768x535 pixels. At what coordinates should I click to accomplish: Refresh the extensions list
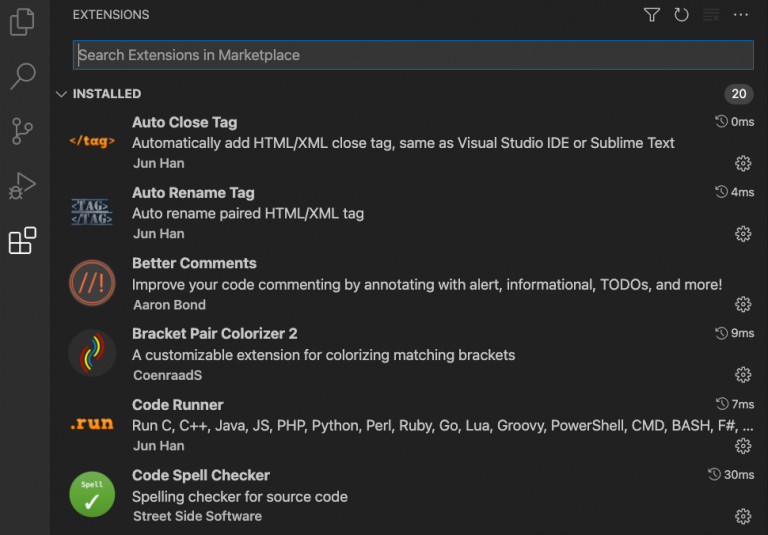tap(682, 15)
